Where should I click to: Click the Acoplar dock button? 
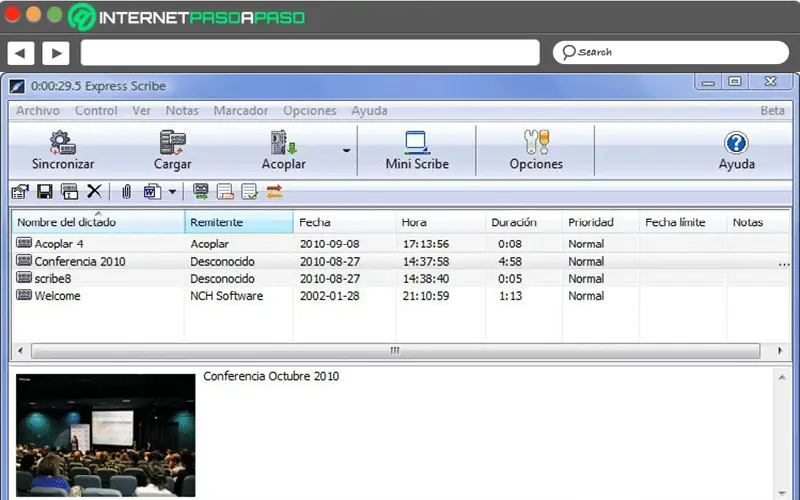[283, 151]
